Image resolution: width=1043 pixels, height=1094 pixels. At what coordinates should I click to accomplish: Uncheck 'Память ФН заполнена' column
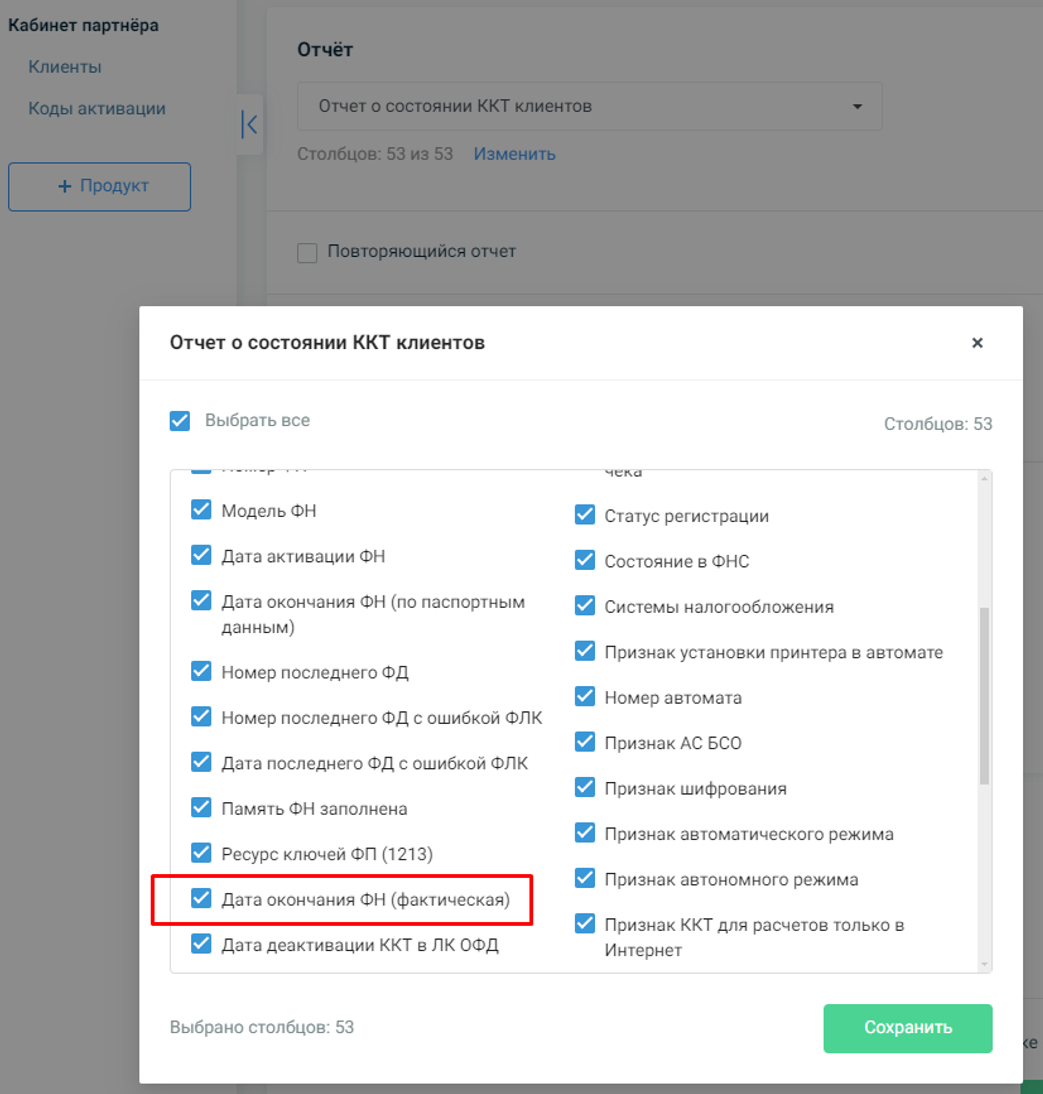pos(201,807)
